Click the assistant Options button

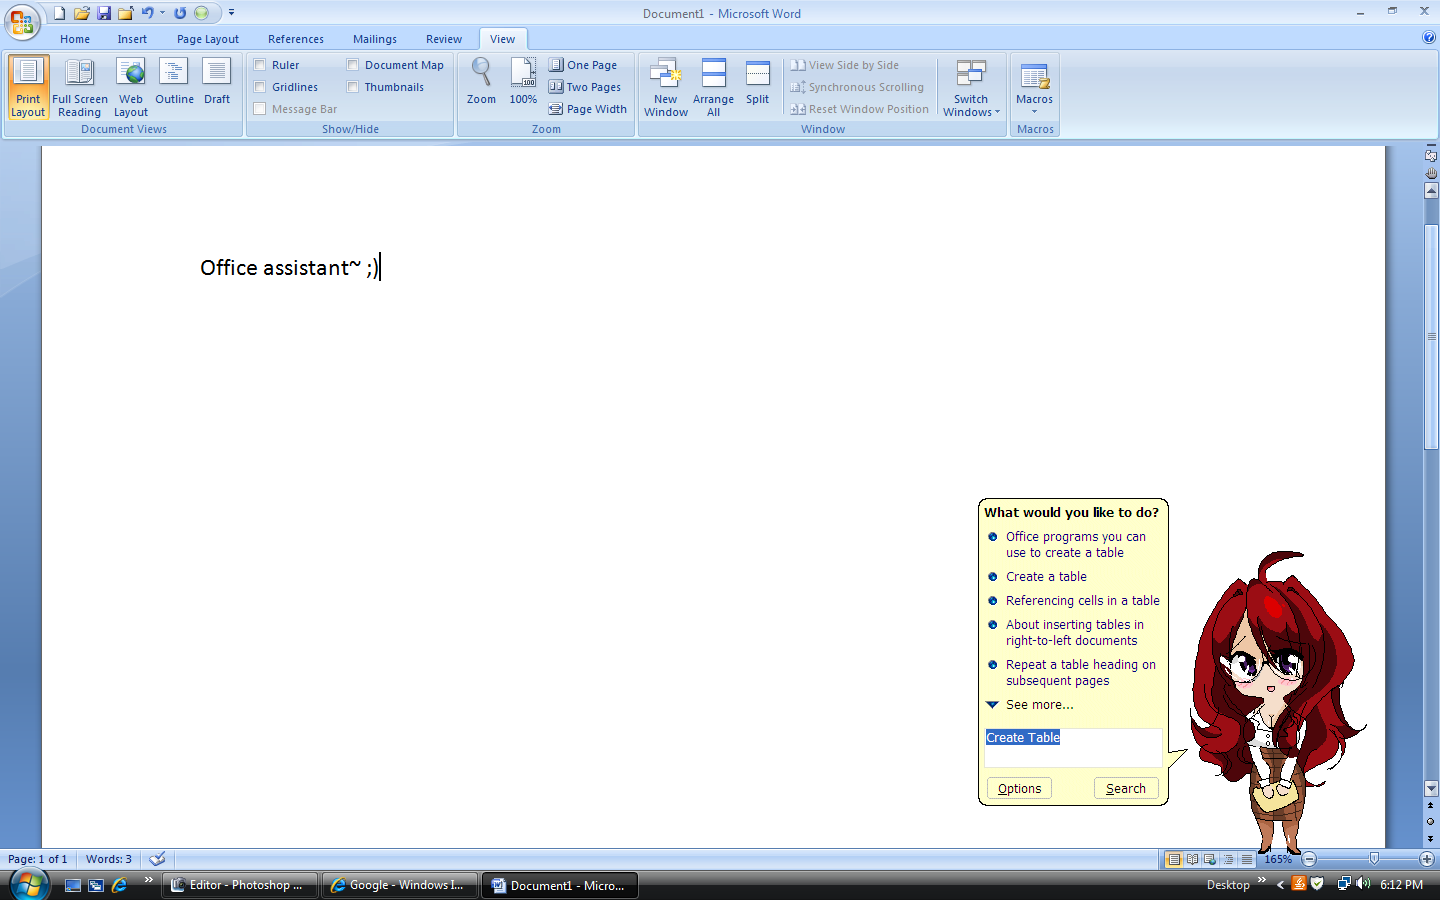(1019, 788)
